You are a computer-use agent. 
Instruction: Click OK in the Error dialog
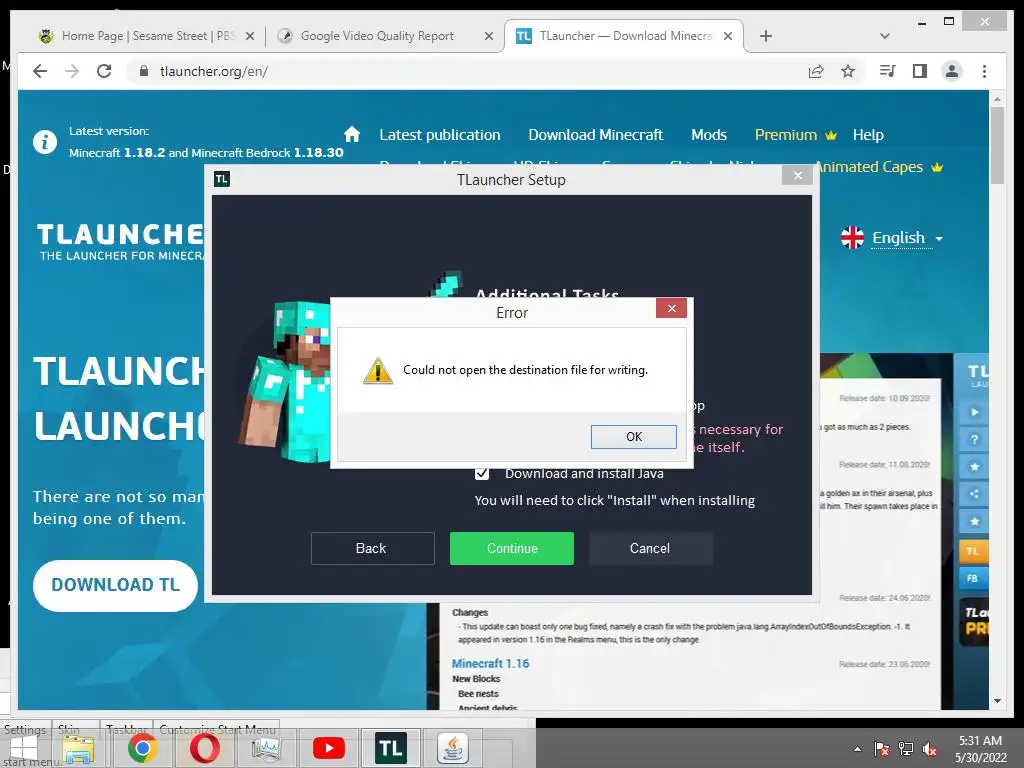(633, 437)
